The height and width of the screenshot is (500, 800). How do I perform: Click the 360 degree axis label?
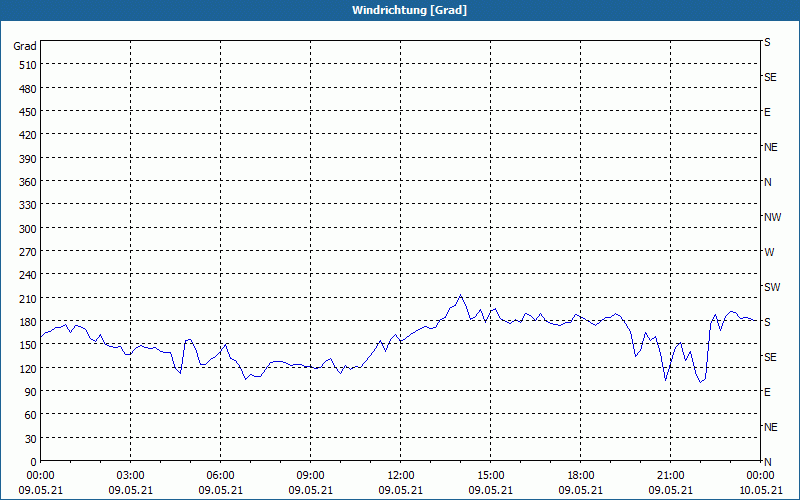(28, 182)
